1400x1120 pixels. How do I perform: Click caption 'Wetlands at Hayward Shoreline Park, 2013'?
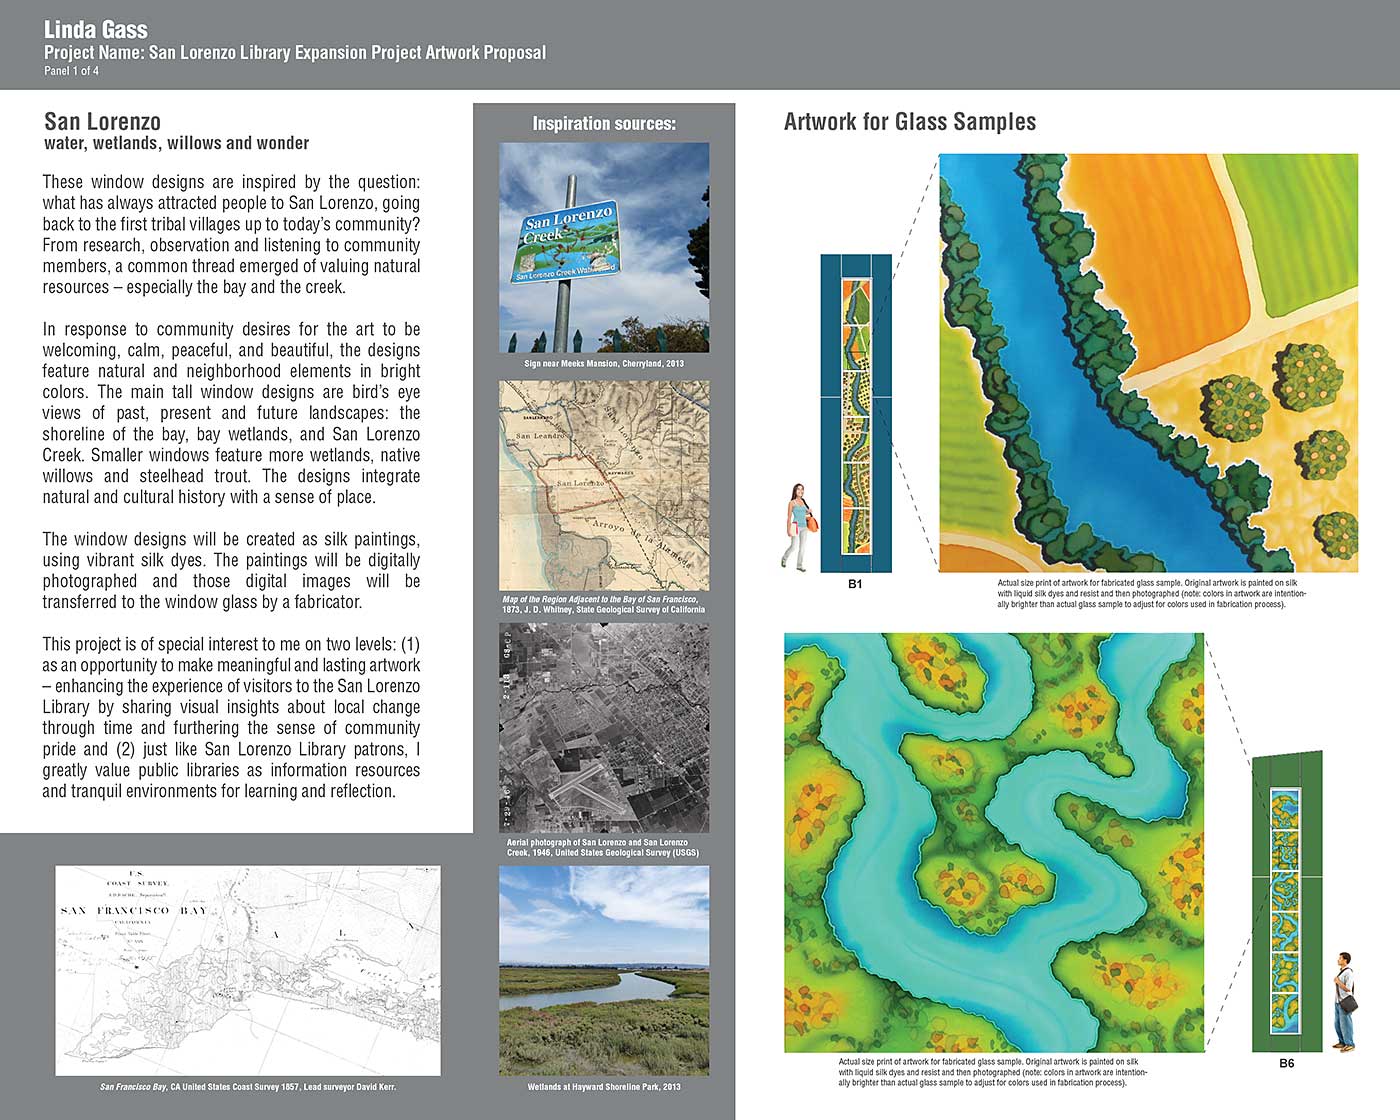(604, 1086)
